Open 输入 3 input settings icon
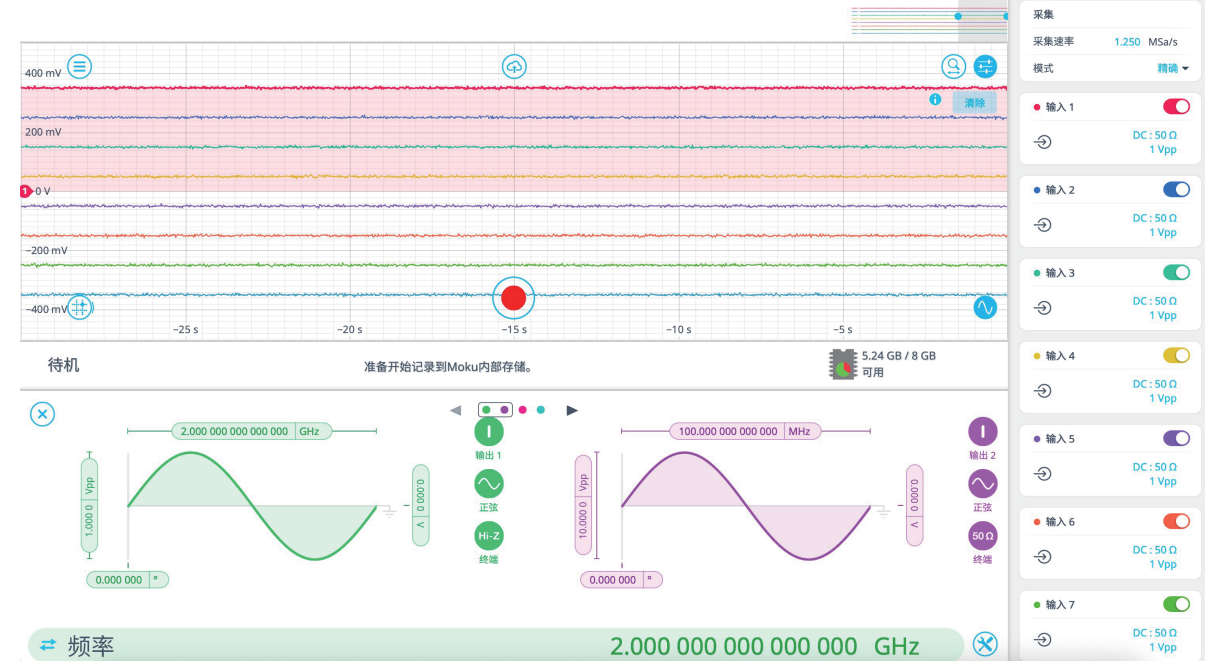 1043,308
